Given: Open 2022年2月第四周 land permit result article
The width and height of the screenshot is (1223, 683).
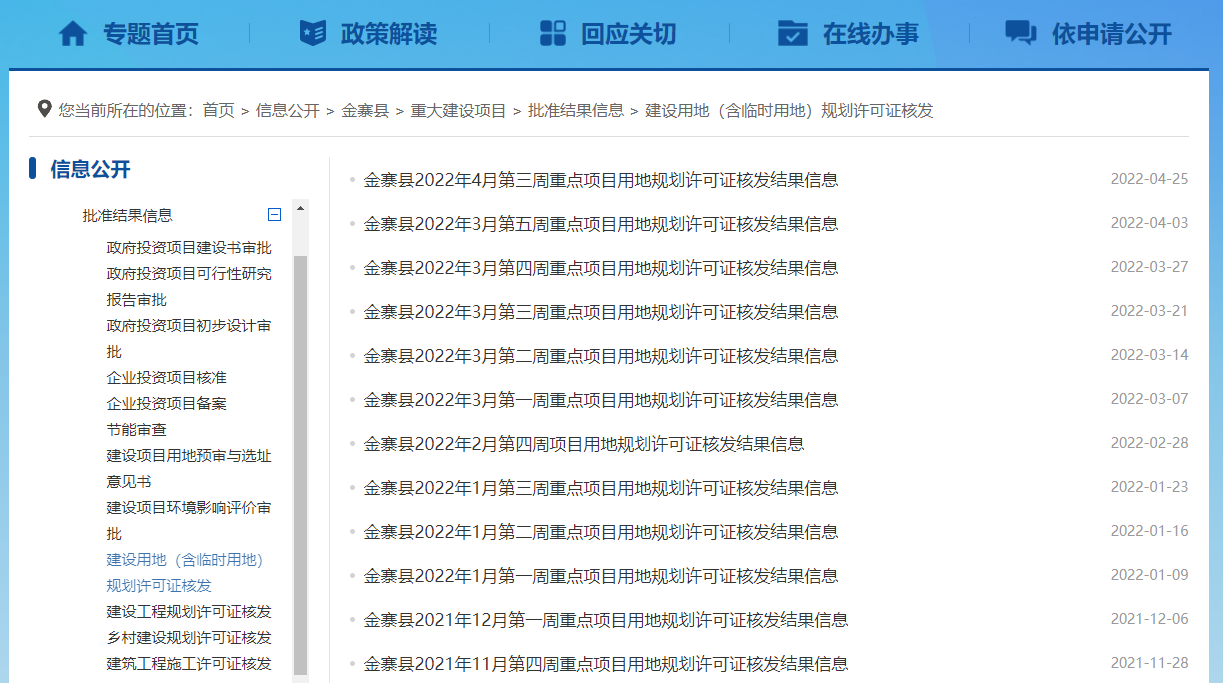Looking at the screenshot, I should (x=584, y=444).
